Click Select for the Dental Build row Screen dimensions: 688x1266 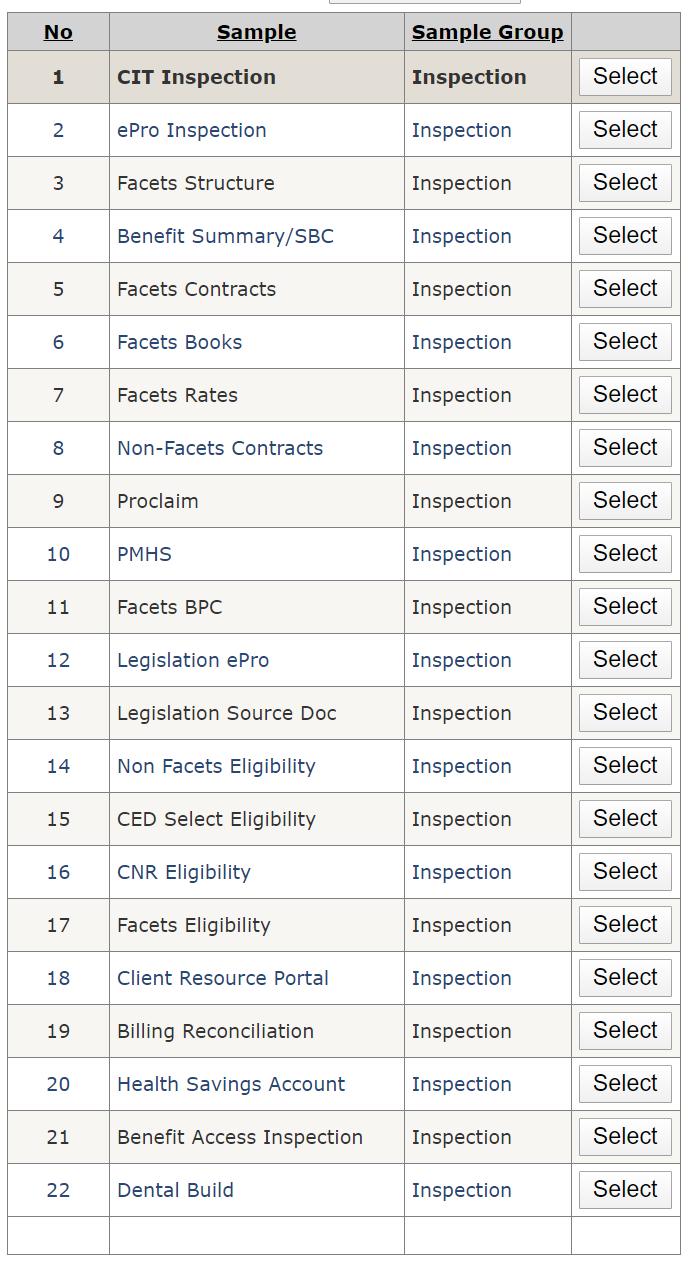[625, 1190]
